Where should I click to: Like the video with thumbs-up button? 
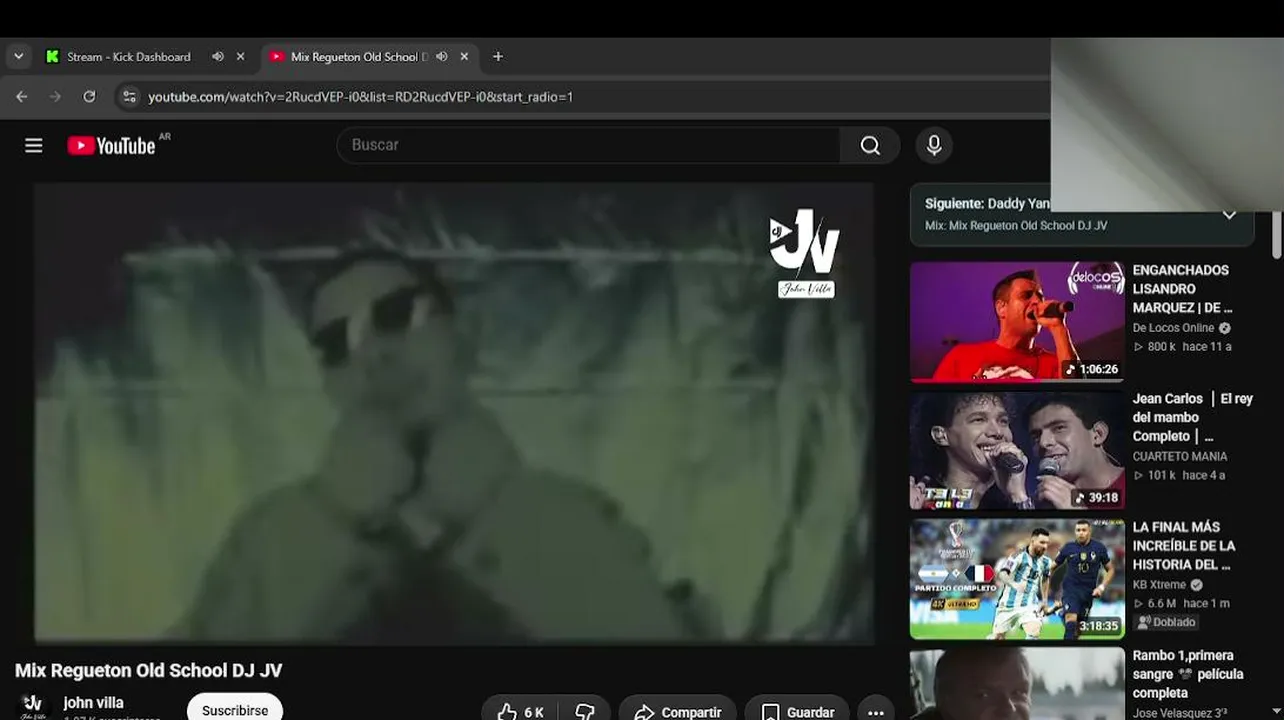pyautogui.click(x=520, y=712)
